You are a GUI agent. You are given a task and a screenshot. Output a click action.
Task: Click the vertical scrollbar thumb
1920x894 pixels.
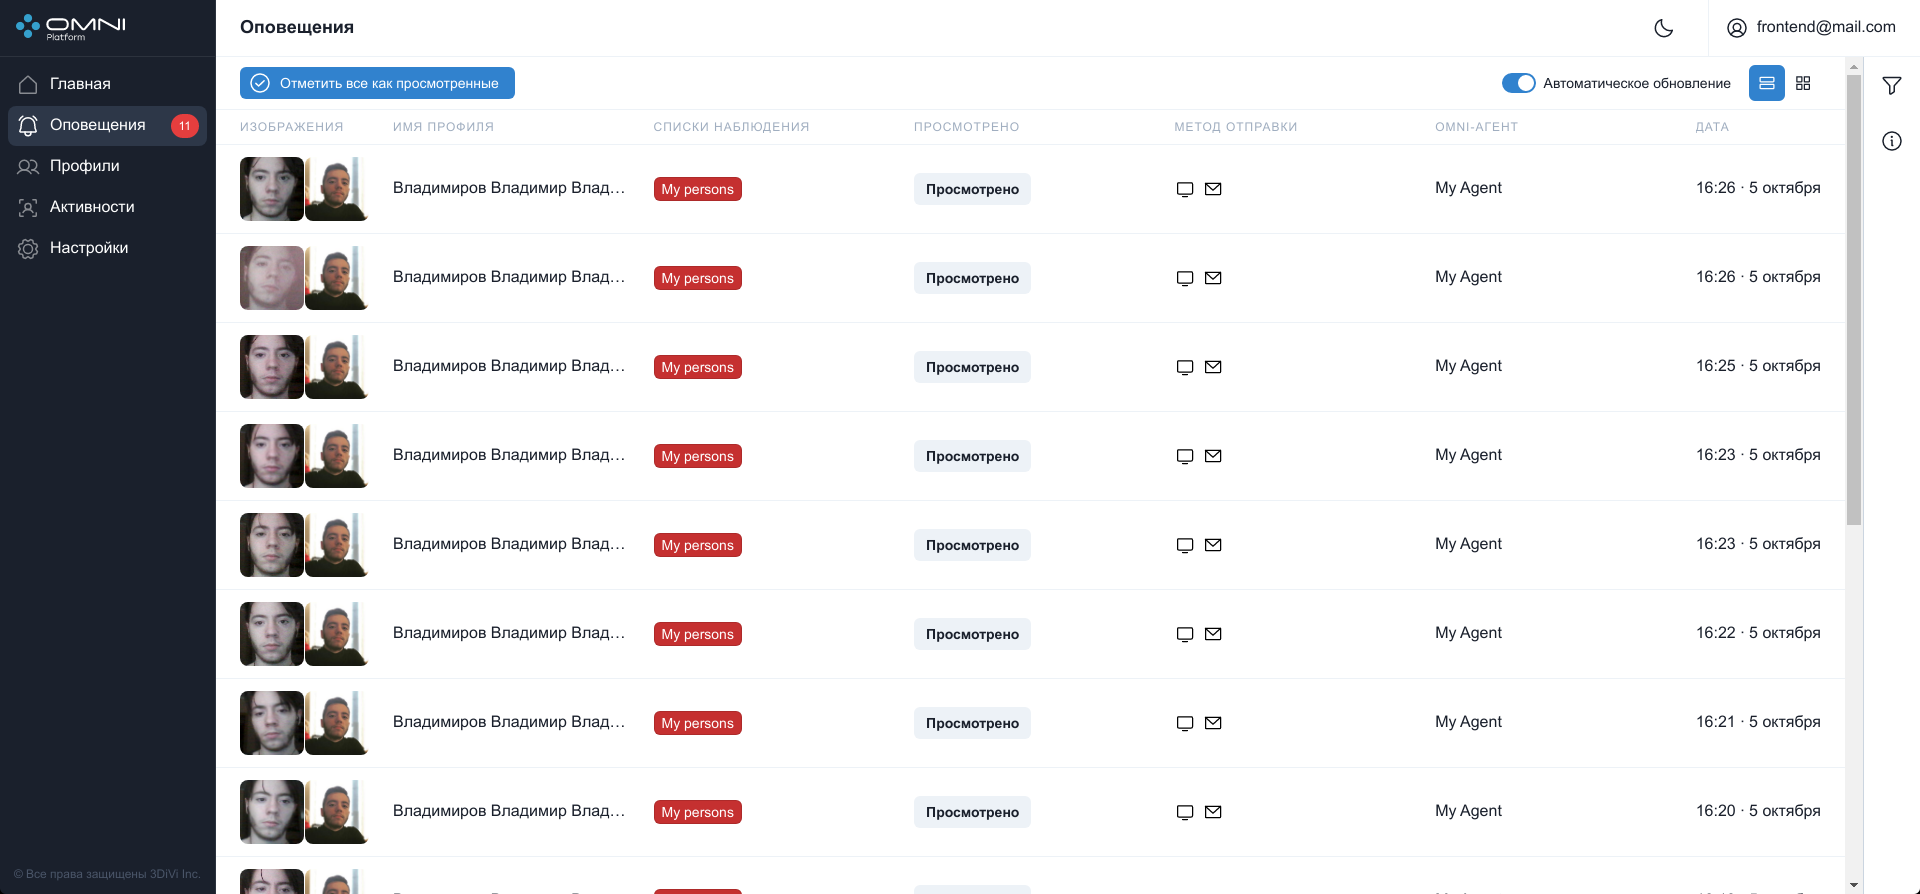tap(1854, 300)
